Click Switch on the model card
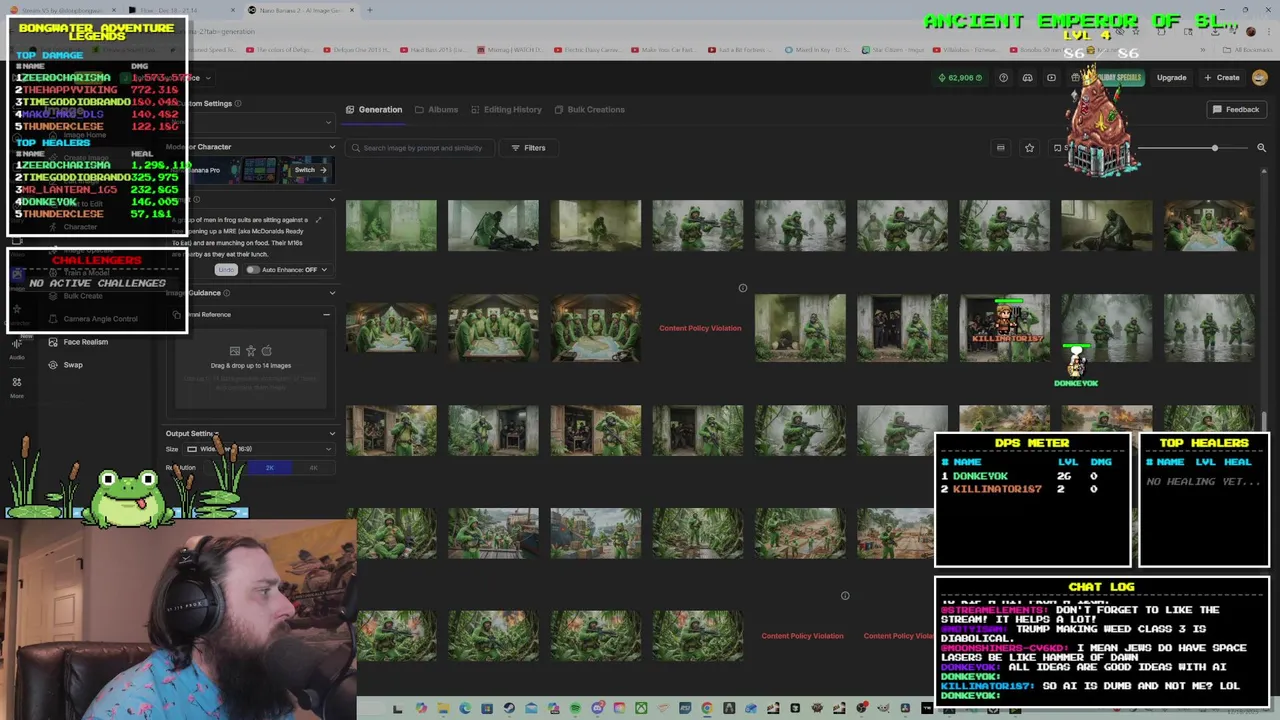The image size is (1280, 720). click(x=310, y=170)
